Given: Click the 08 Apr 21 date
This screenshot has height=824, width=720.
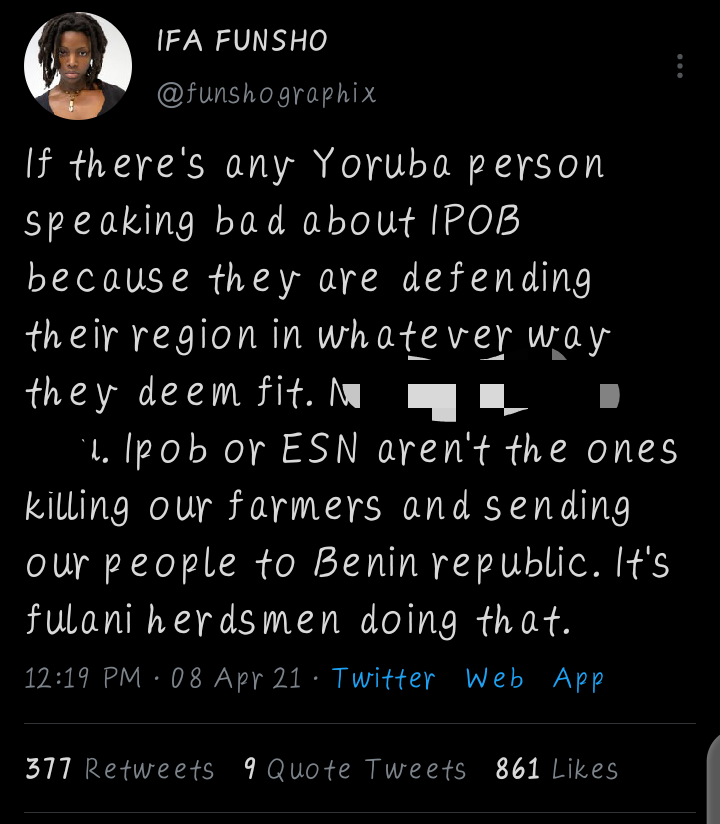Looking at the screenshot, I should coord(236,677).
